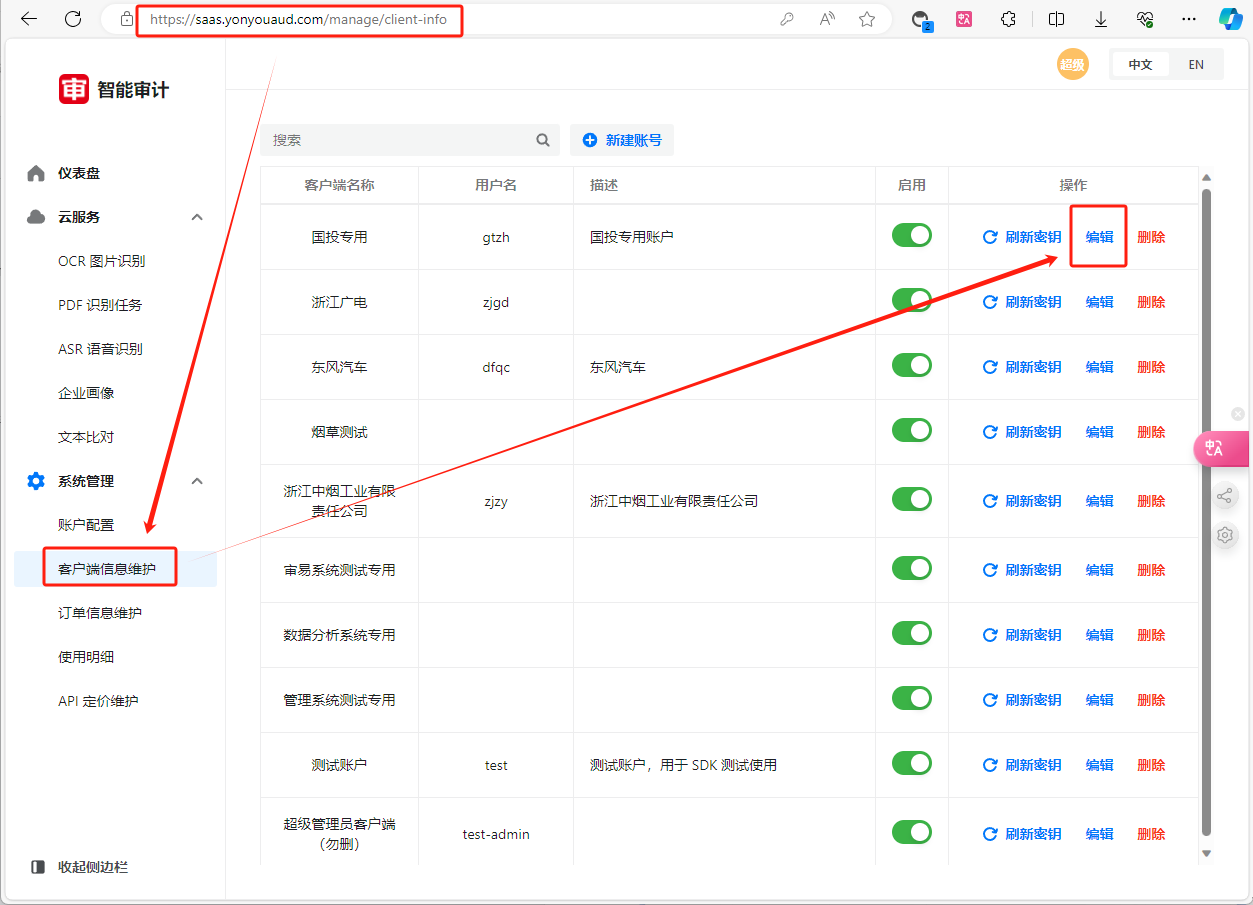Disable the 国投专用 account toggle
Viewport: 1253px width, 905px height.
click(911, 235)
